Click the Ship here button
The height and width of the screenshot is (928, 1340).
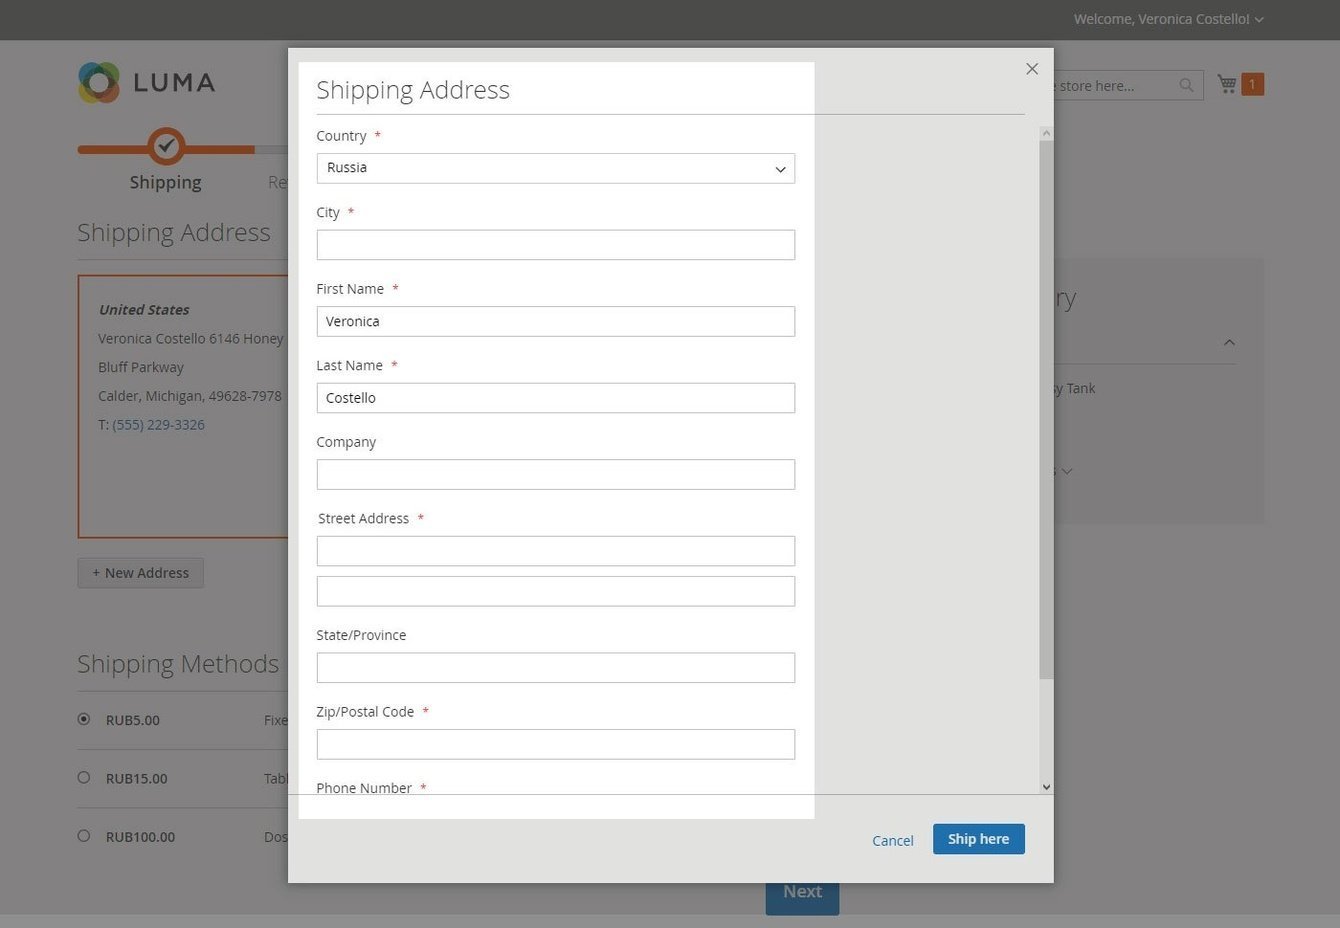(x=978, y=839)
